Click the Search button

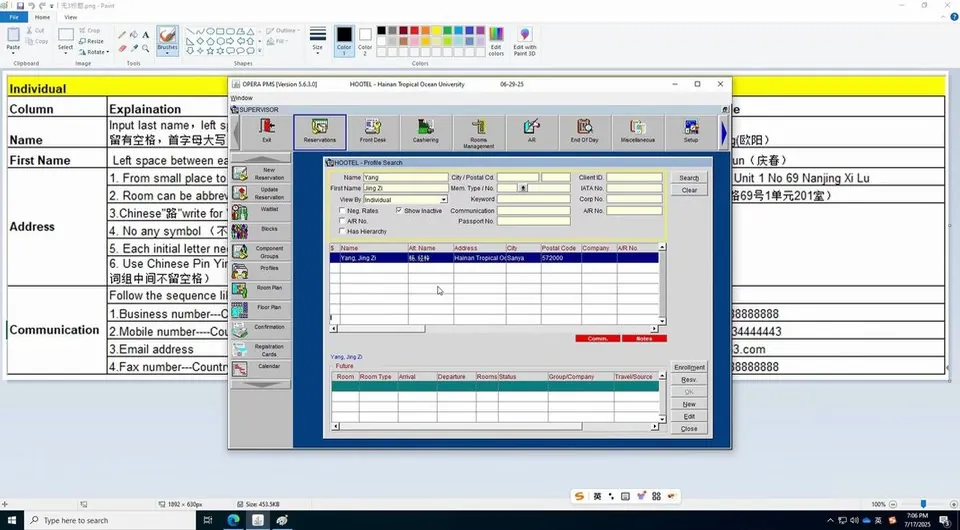click(689, 177)
